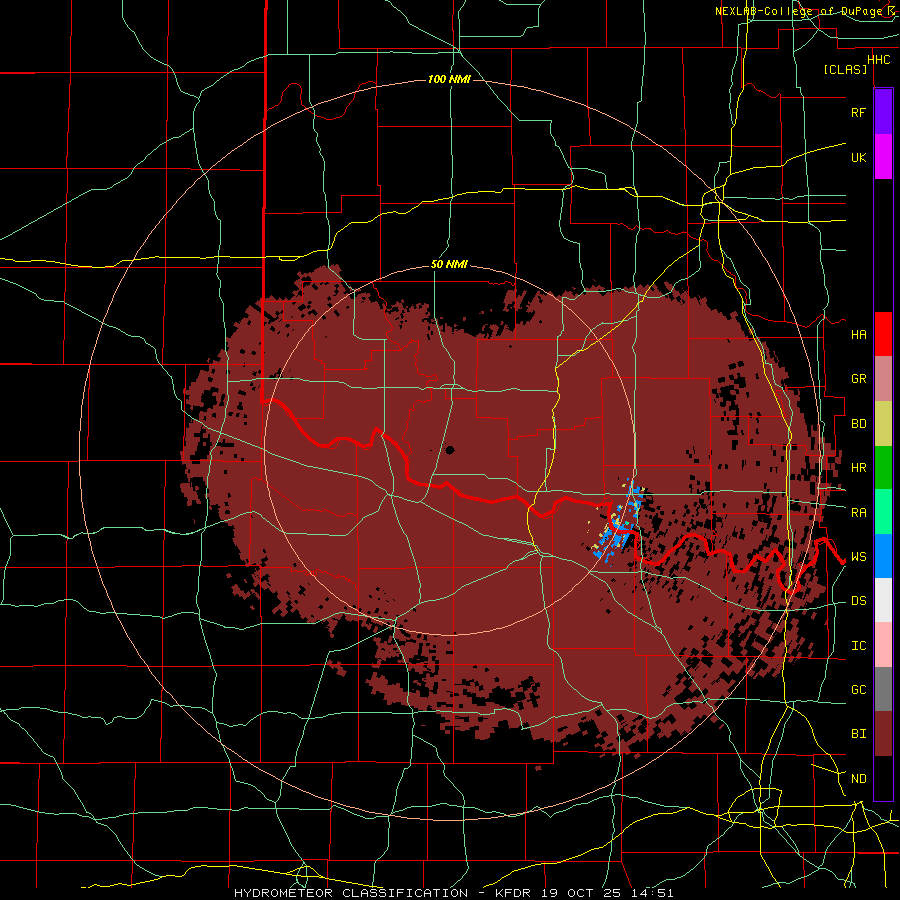Click the HA red legend swatch
The width and height of the screenshot is (900, 900).
click(883, 334)
